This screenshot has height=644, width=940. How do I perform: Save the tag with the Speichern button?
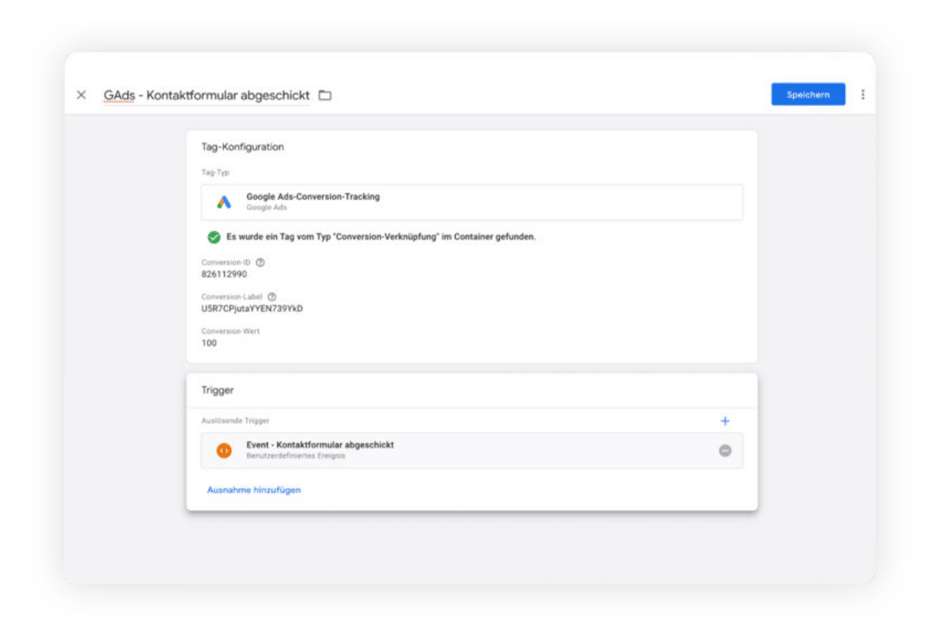coord(808,94)
